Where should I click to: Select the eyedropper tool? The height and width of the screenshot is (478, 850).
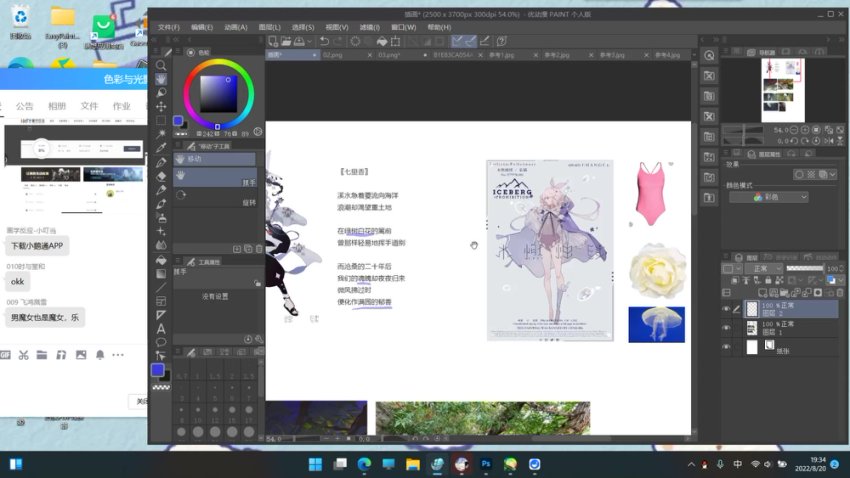(161, 147)
